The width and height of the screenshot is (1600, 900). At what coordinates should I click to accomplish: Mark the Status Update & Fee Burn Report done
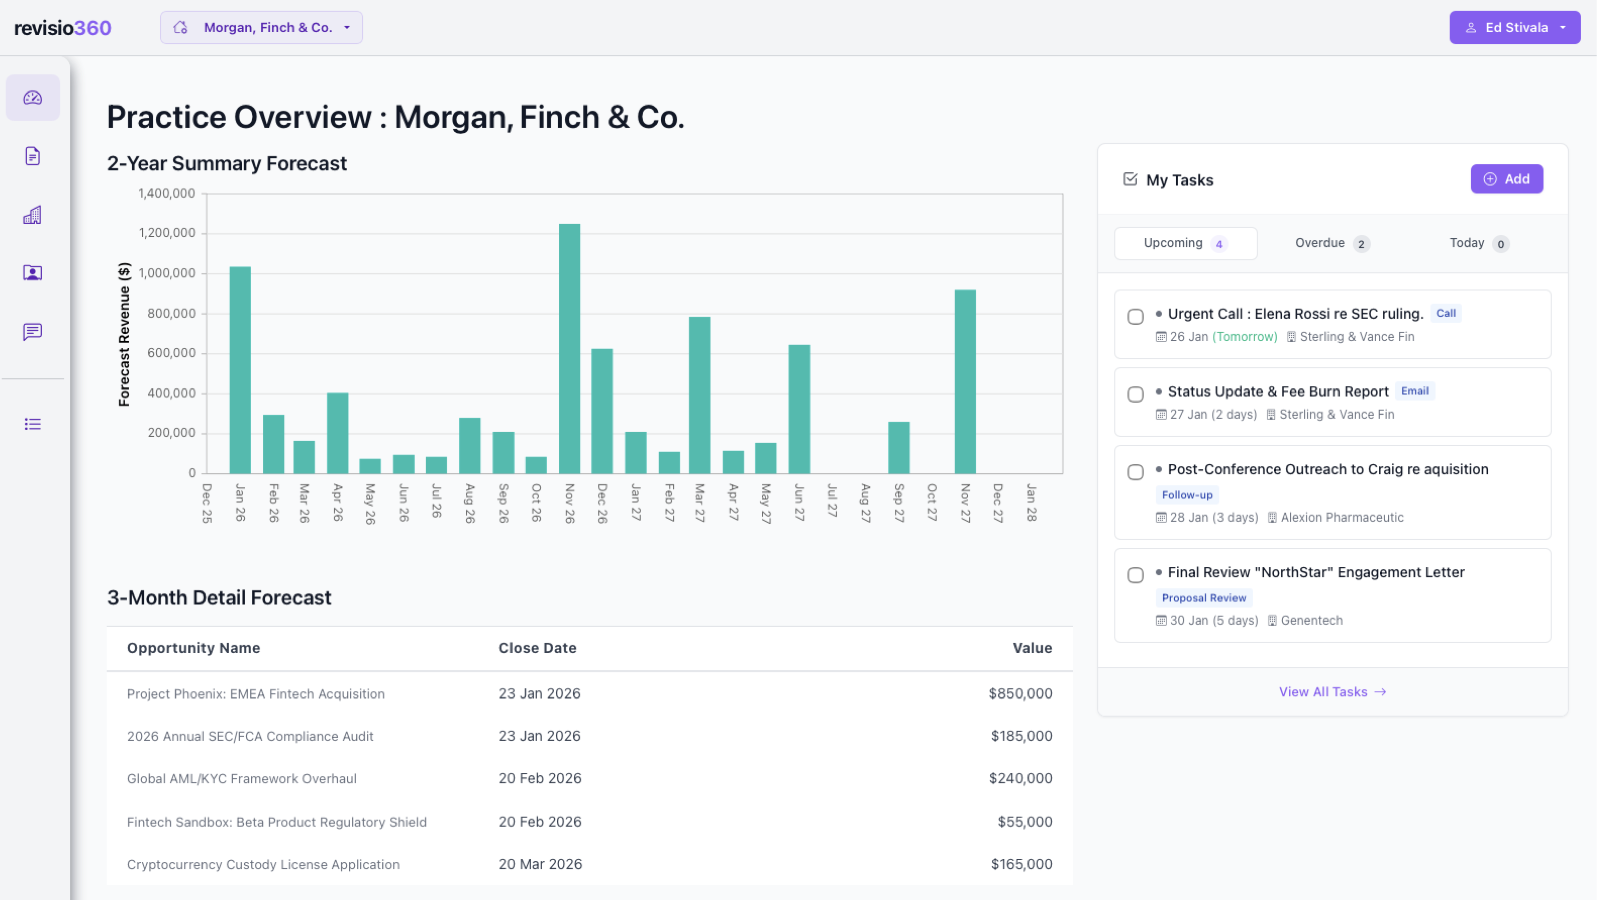click(x=1135, y=394)
